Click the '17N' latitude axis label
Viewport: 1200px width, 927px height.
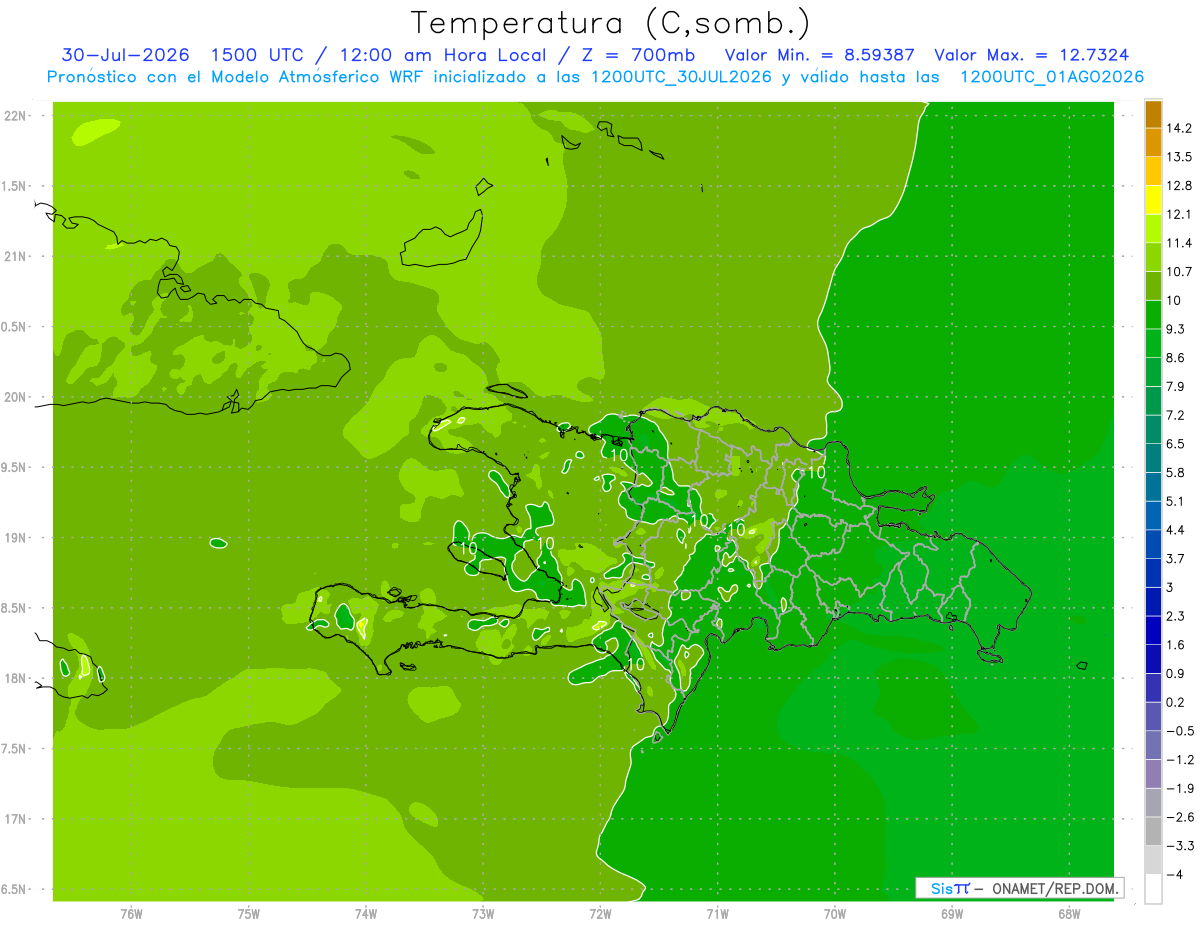(x=15, y=820)
